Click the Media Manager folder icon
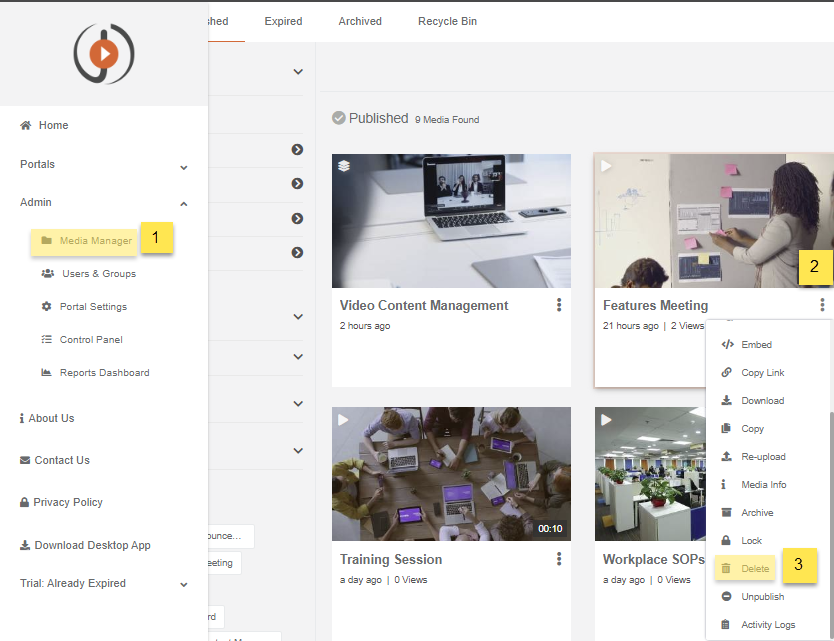834x641 pixels. [x=46, y=241]
